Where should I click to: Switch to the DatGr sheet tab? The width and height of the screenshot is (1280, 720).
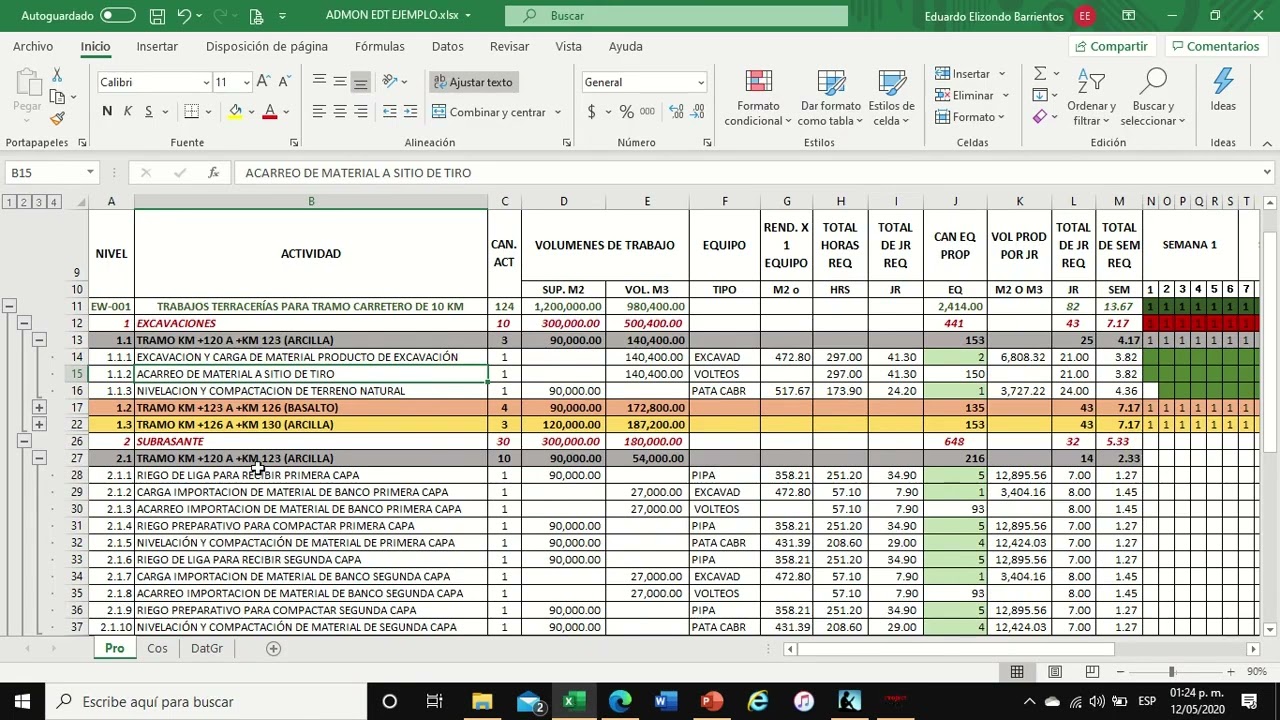point(207,648)
